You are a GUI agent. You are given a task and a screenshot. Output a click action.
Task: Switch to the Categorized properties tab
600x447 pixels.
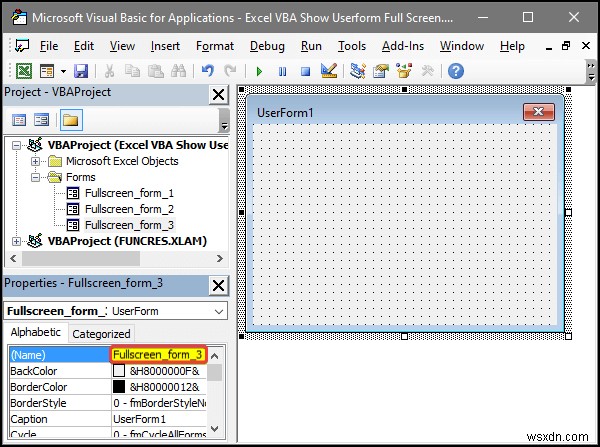[101, 334]
